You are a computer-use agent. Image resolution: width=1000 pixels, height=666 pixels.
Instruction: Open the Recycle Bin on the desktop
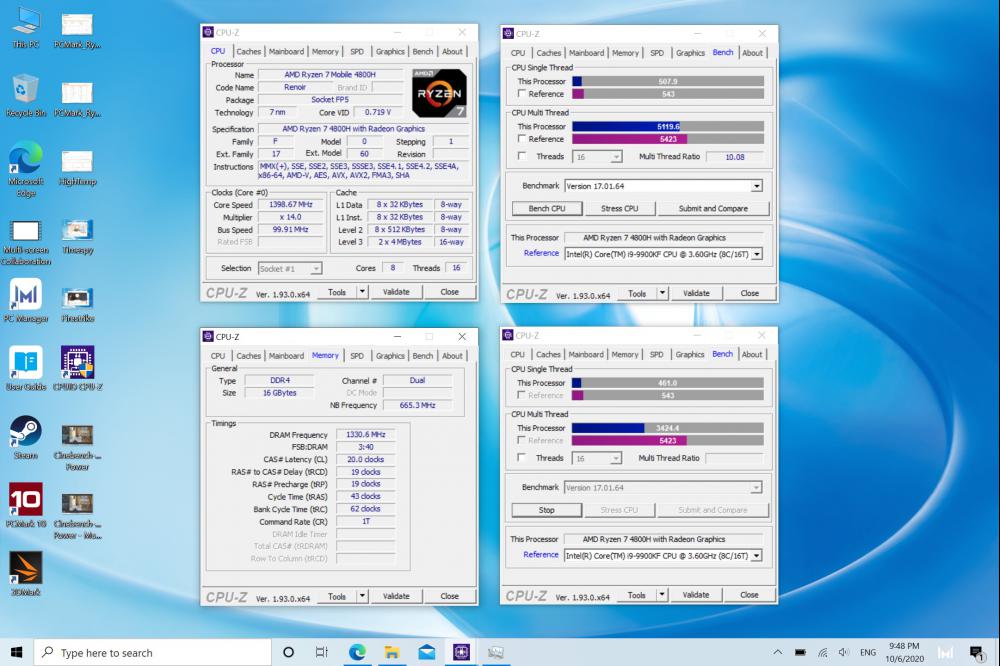(26, 96)
